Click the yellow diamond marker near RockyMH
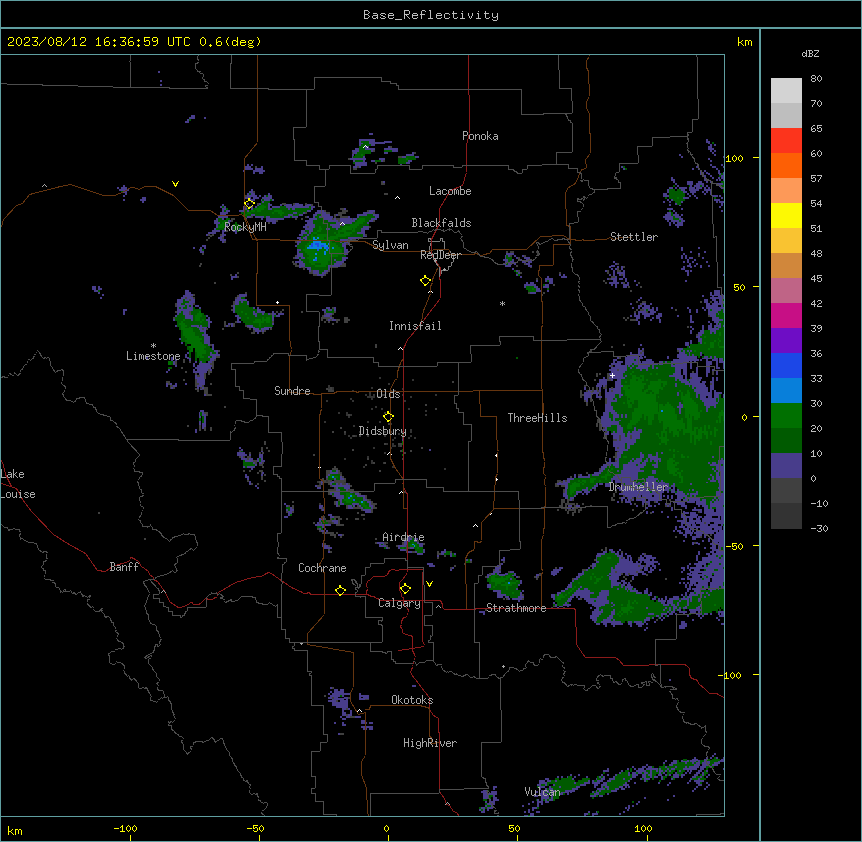862x842 pixels. pos(249,203)
